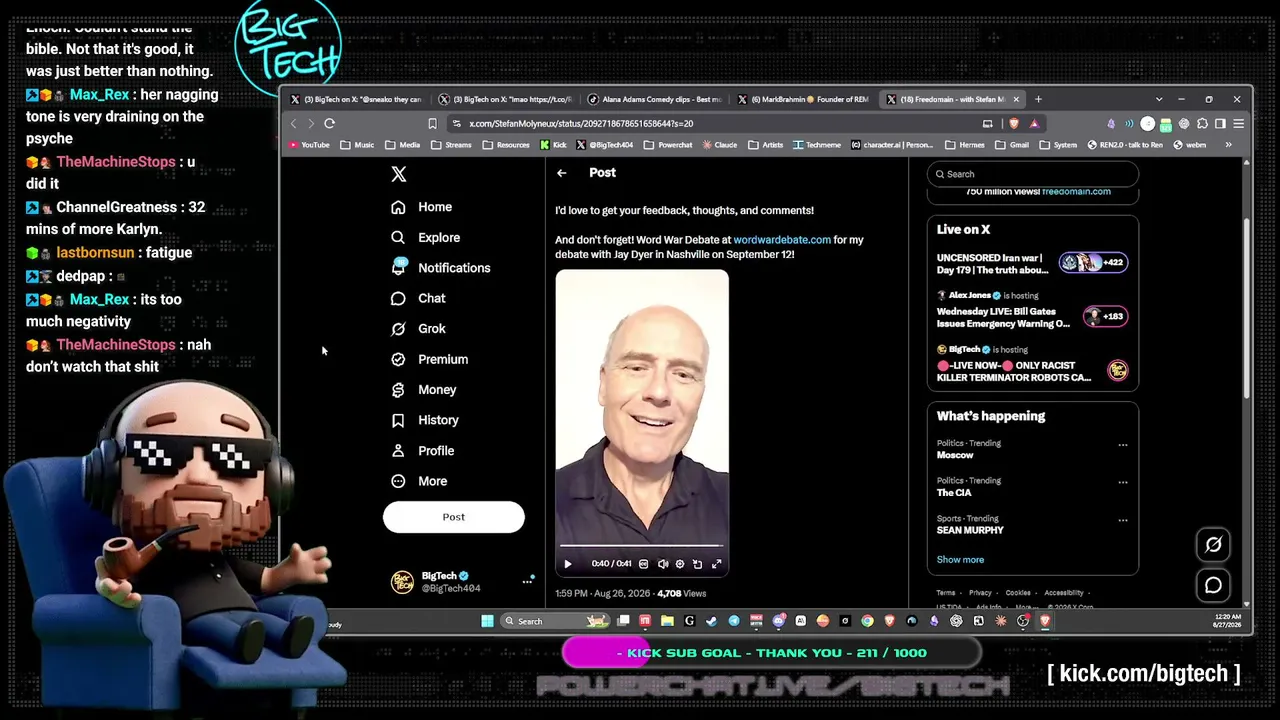
Task: Click the browser back arrow
Action: pos(294,124)
